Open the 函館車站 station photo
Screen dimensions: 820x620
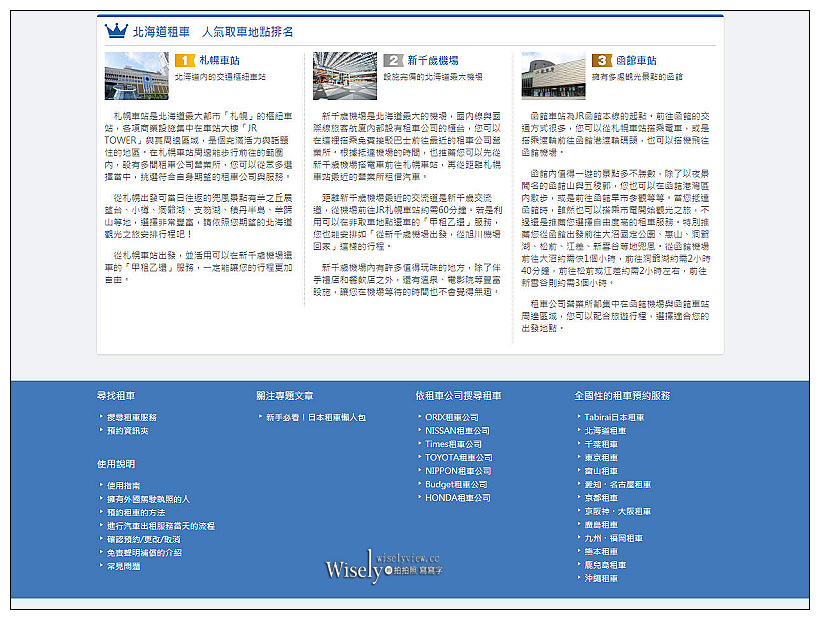coord(553,76)
